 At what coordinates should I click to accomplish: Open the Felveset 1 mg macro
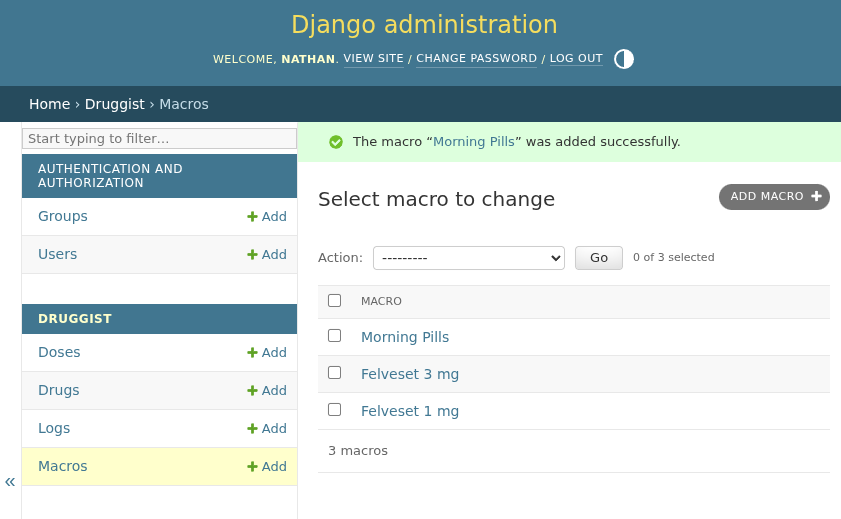click(x=410, y=411)
